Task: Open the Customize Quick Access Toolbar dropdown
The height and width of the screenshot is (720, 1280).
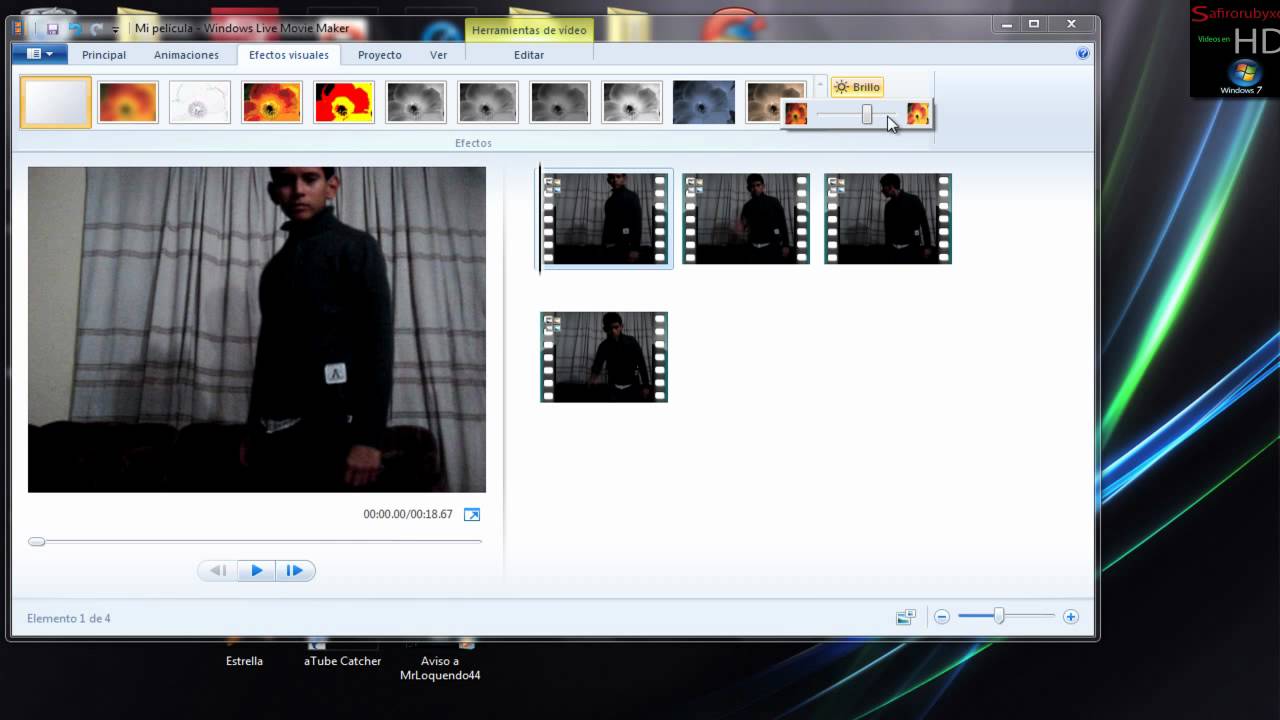Action: [x=116, y=30]
